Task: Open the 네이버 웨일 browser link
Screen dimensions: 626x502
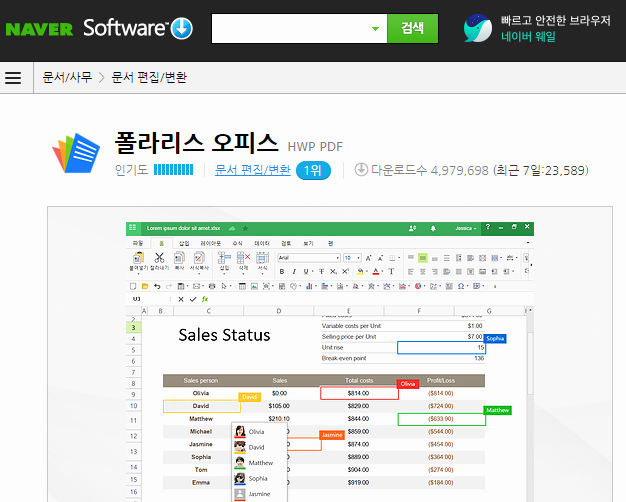Action: click(528, 37)
